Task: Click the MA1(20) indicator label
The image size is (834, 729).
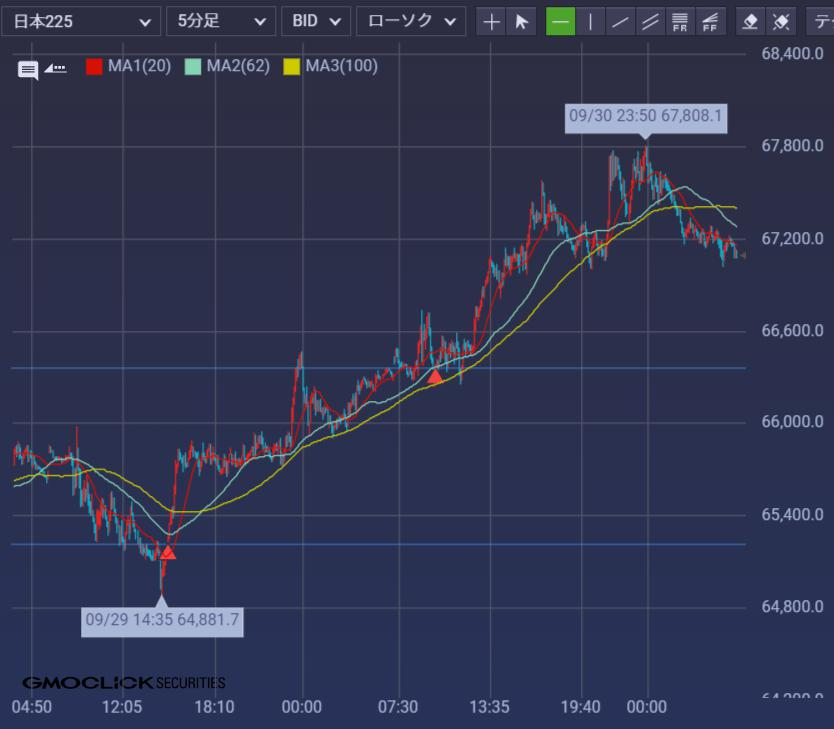Action: coord(139,66)
